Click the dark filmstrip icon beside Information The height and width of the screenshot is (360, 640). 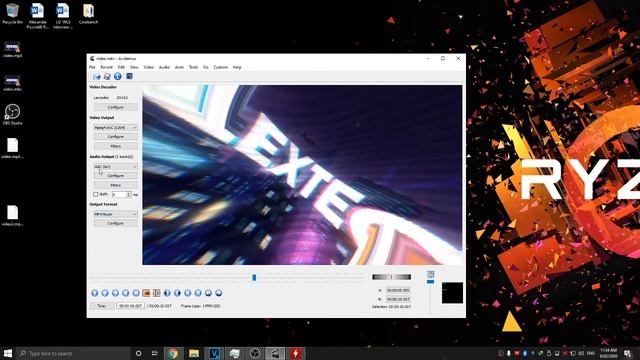click(129, 76)
